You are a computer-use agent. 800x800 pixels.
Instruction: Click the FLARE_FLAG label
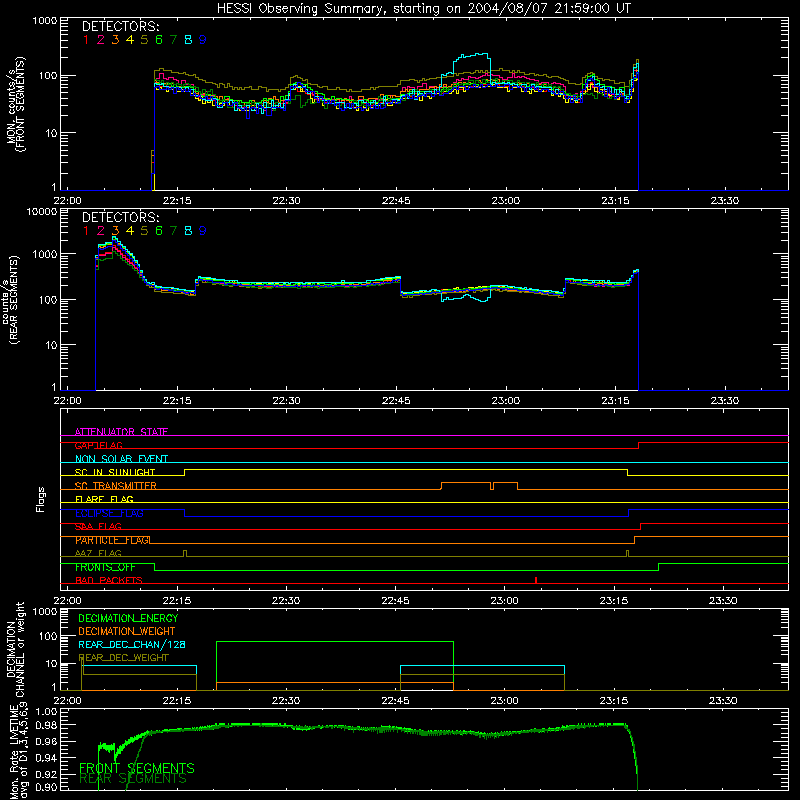[x=104, y=499]
